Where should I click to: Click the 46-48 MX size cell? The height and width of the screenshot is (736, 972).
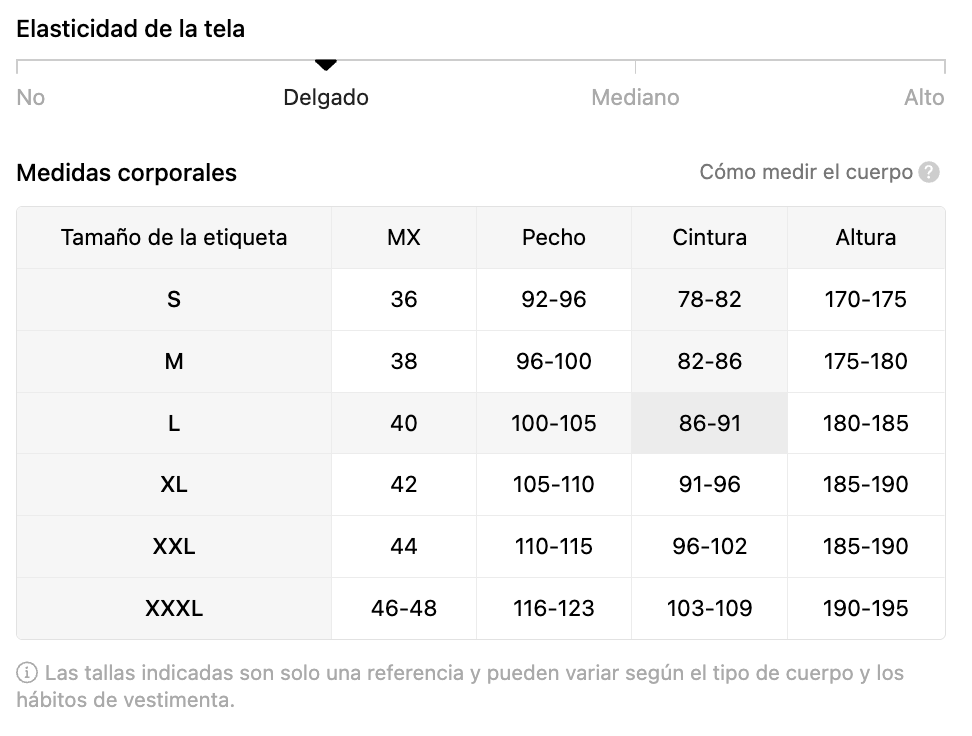coord(404,608)
